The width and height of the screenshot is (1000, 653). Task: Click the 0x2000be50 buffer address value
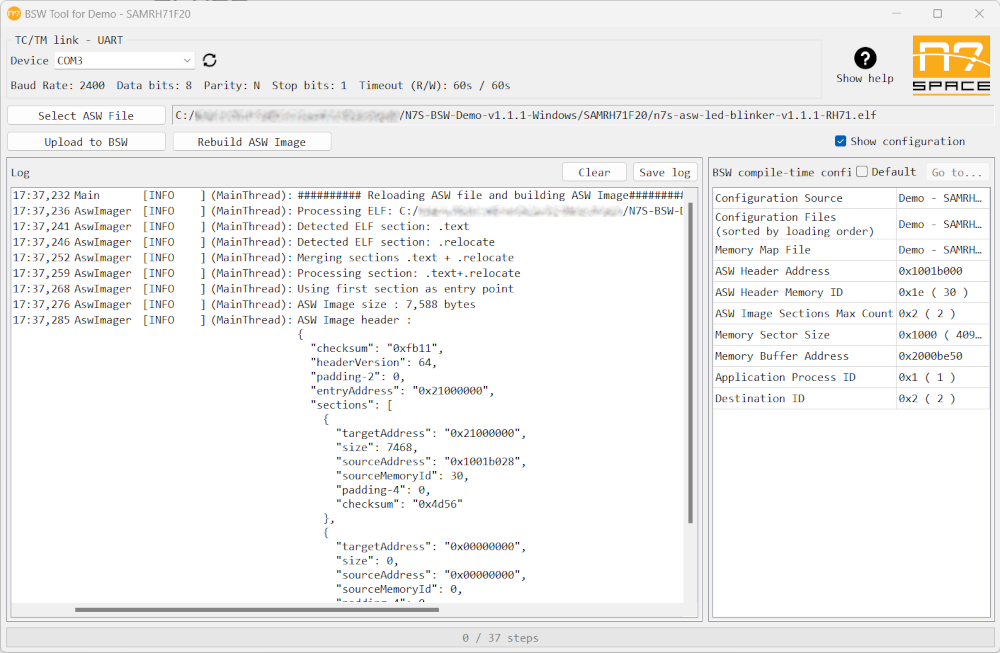tap(930, 356)
